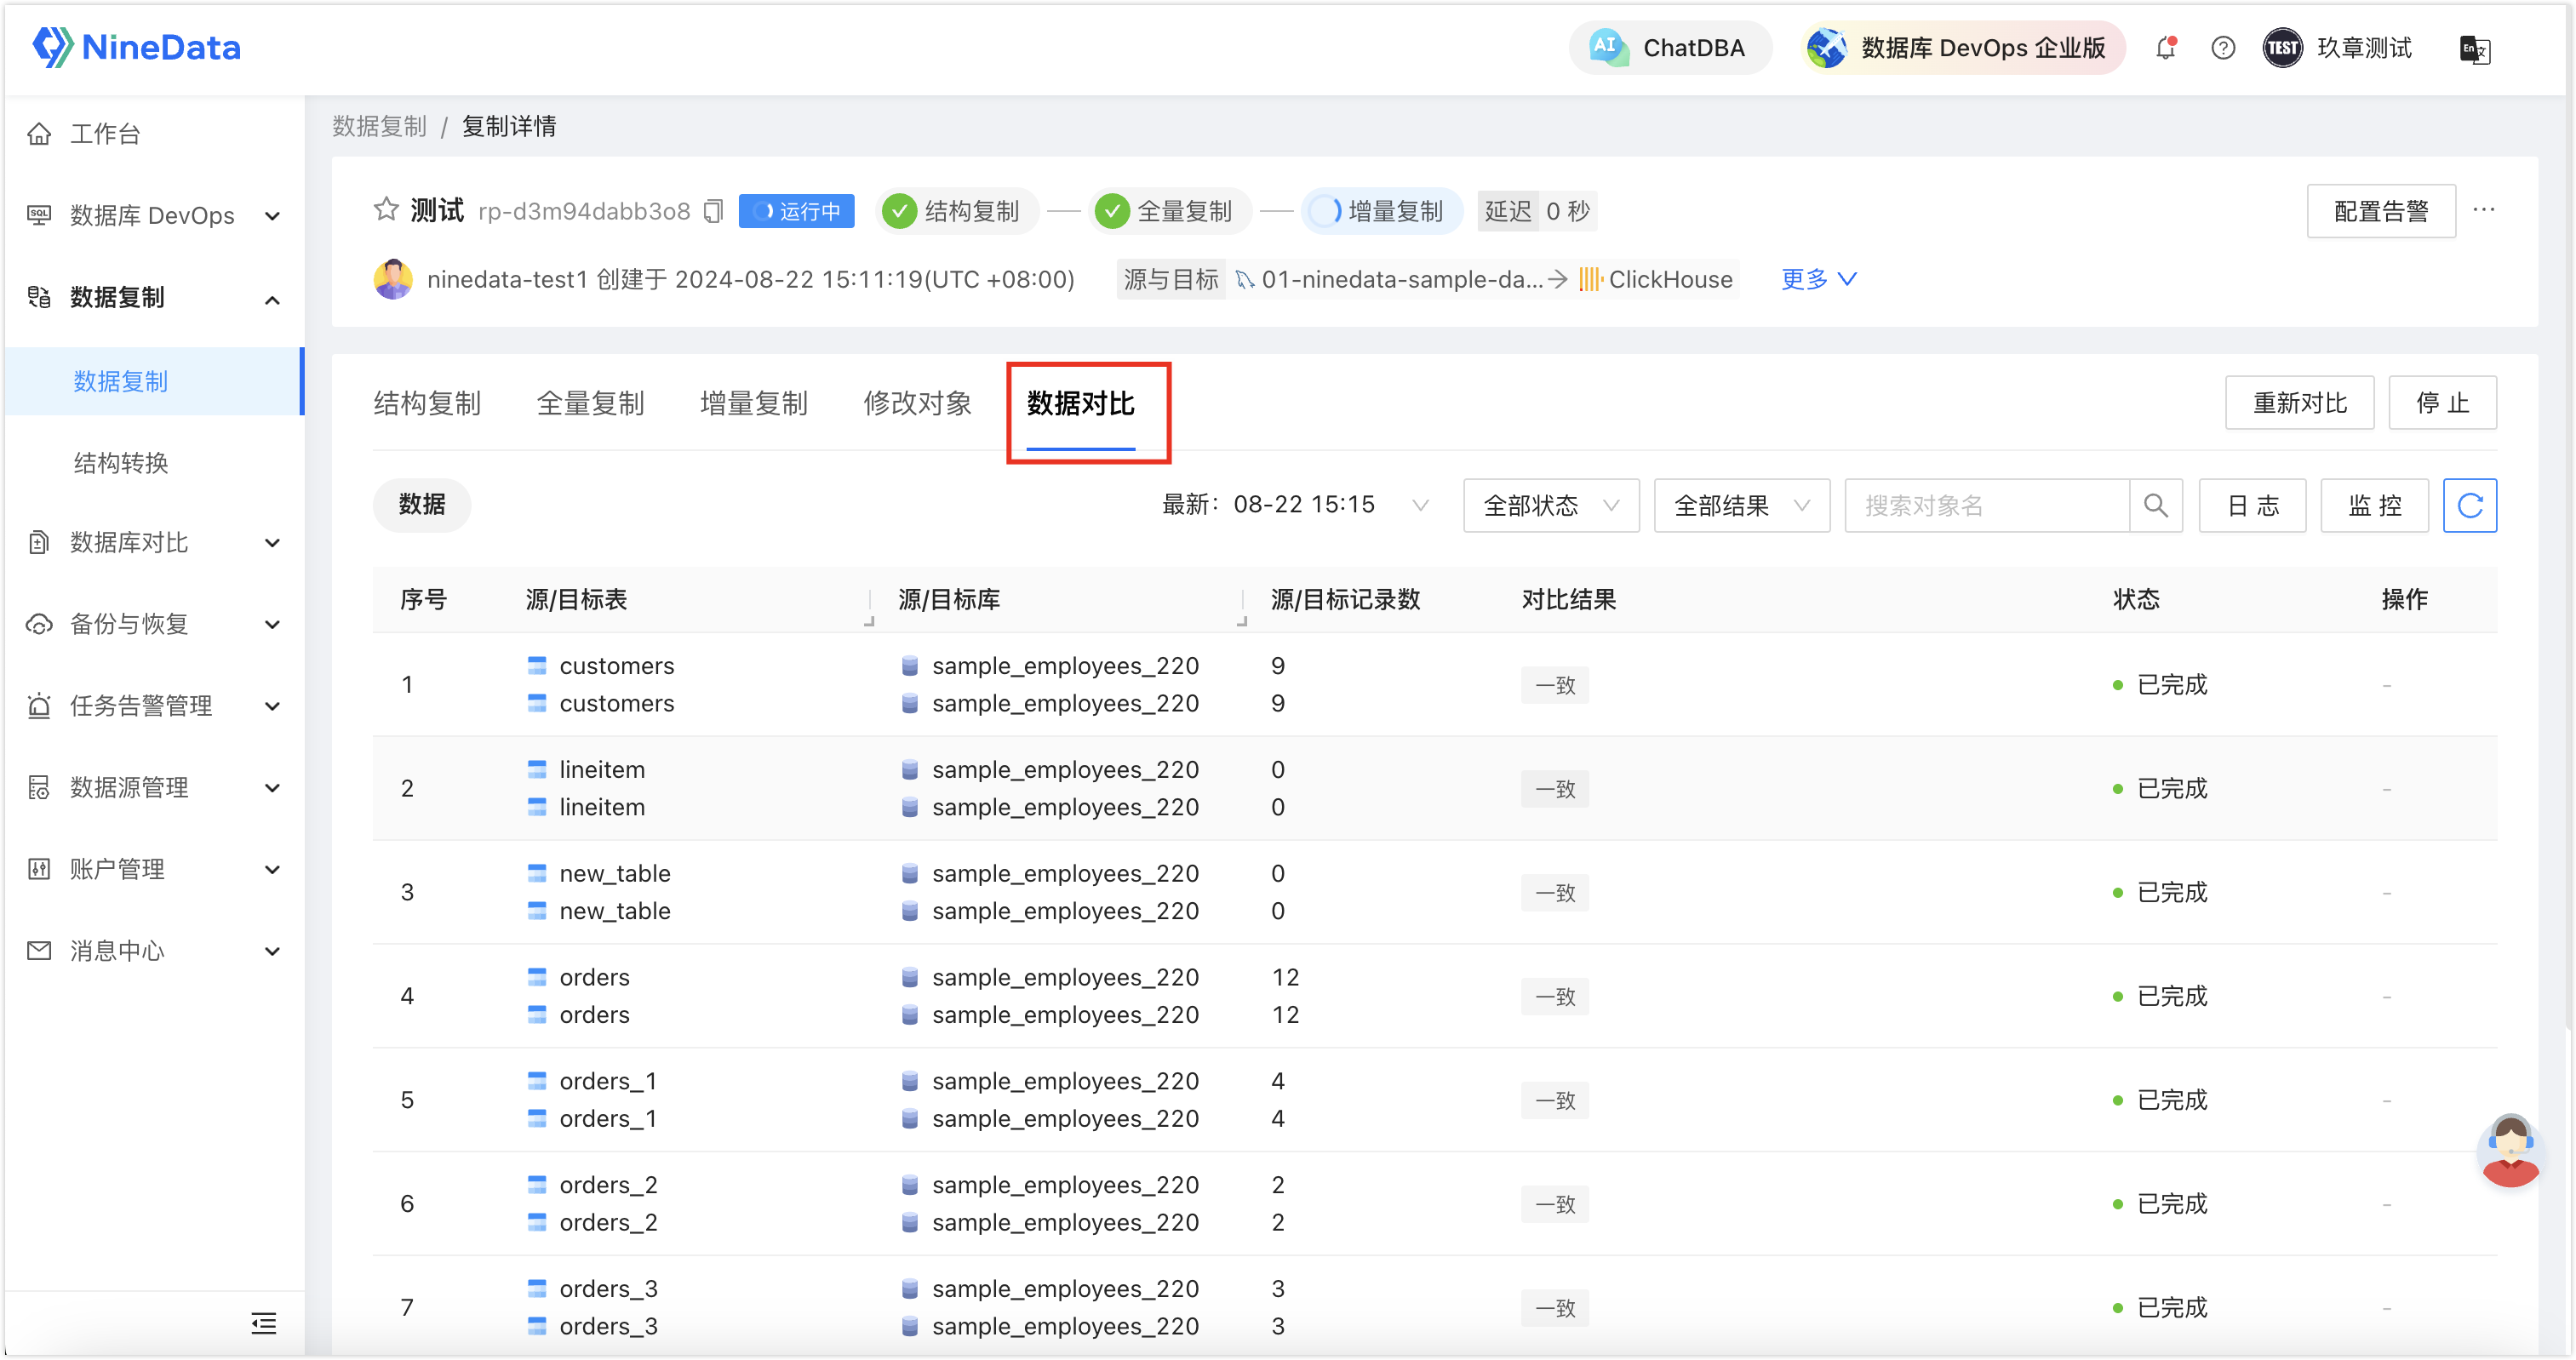Open the more options ellipsis menu

[2484, 210]
